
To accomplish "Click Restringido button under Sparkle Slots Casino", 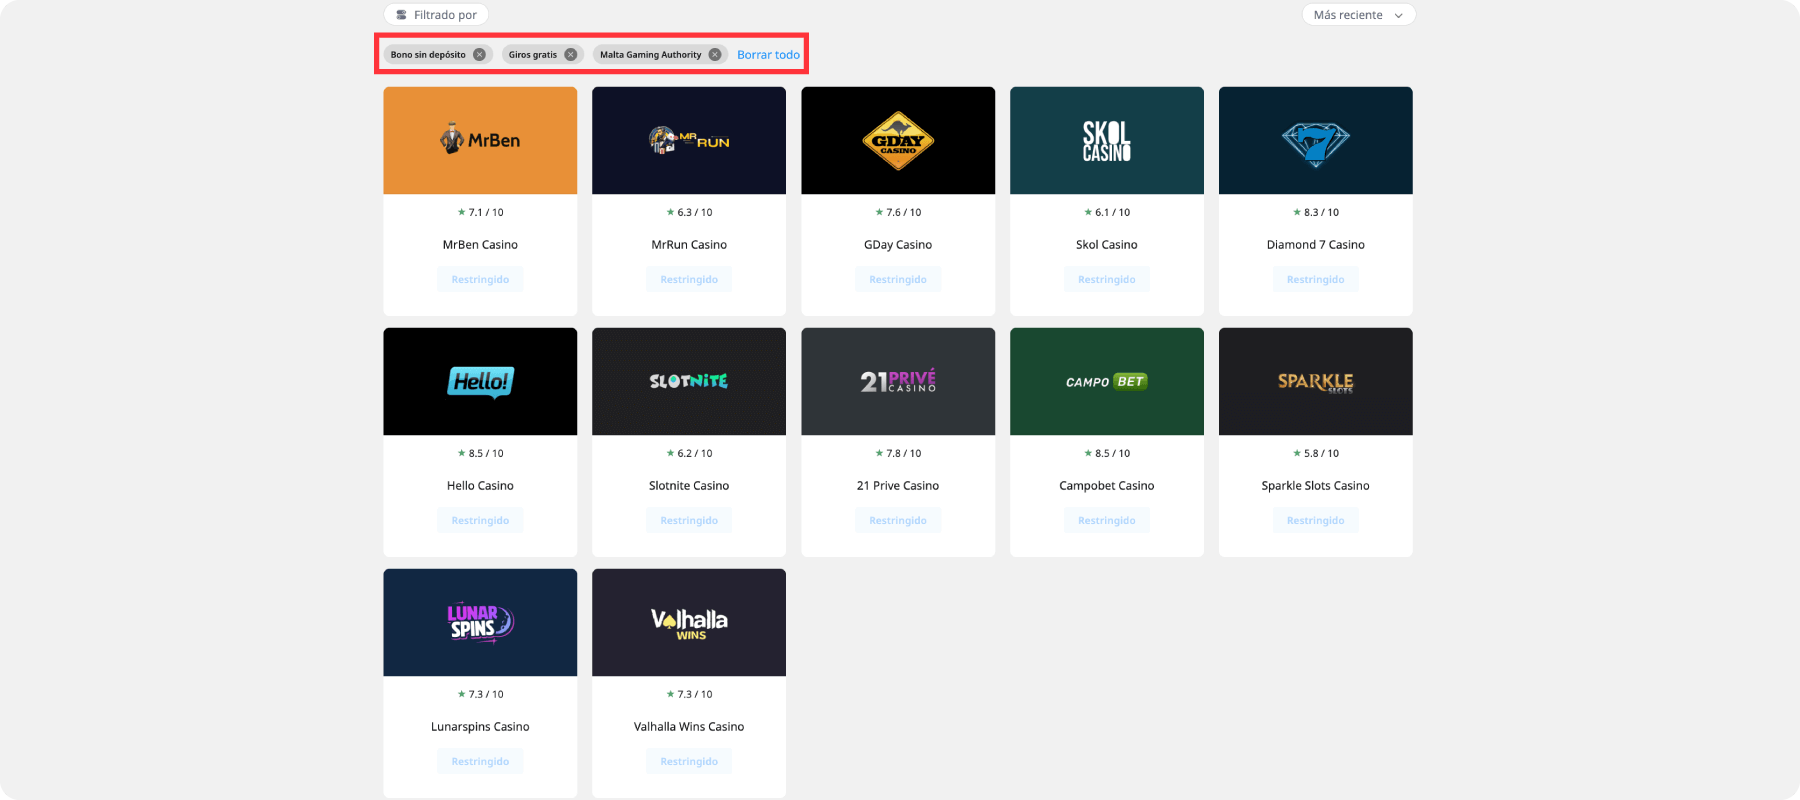I will (x=1316, y=521).
